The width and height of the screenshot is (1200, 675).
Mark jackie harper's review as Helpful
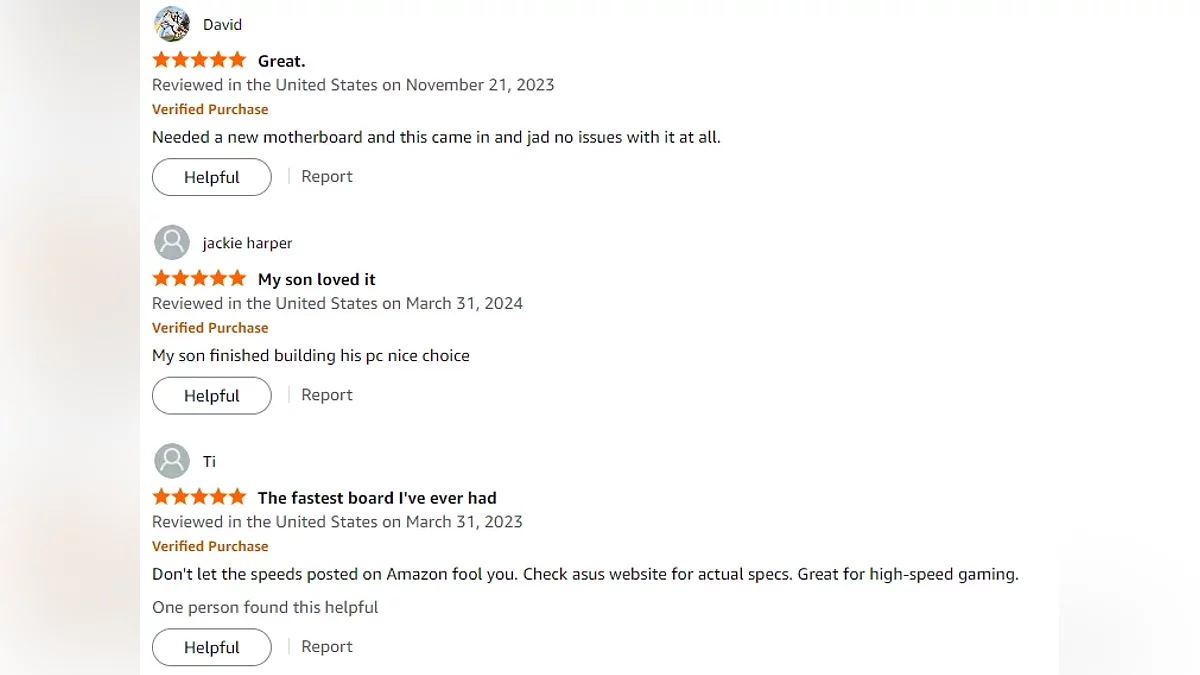[212, 396]
